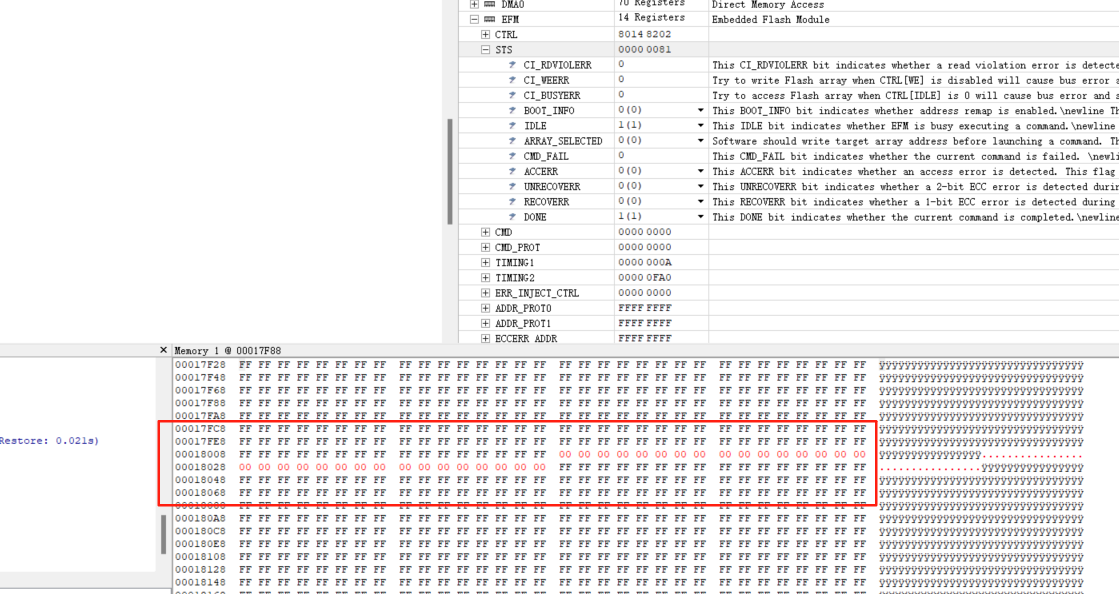1119x594 pixels.
Task: Click memory address 00018028 row label
Action: [x=200, y=467]
